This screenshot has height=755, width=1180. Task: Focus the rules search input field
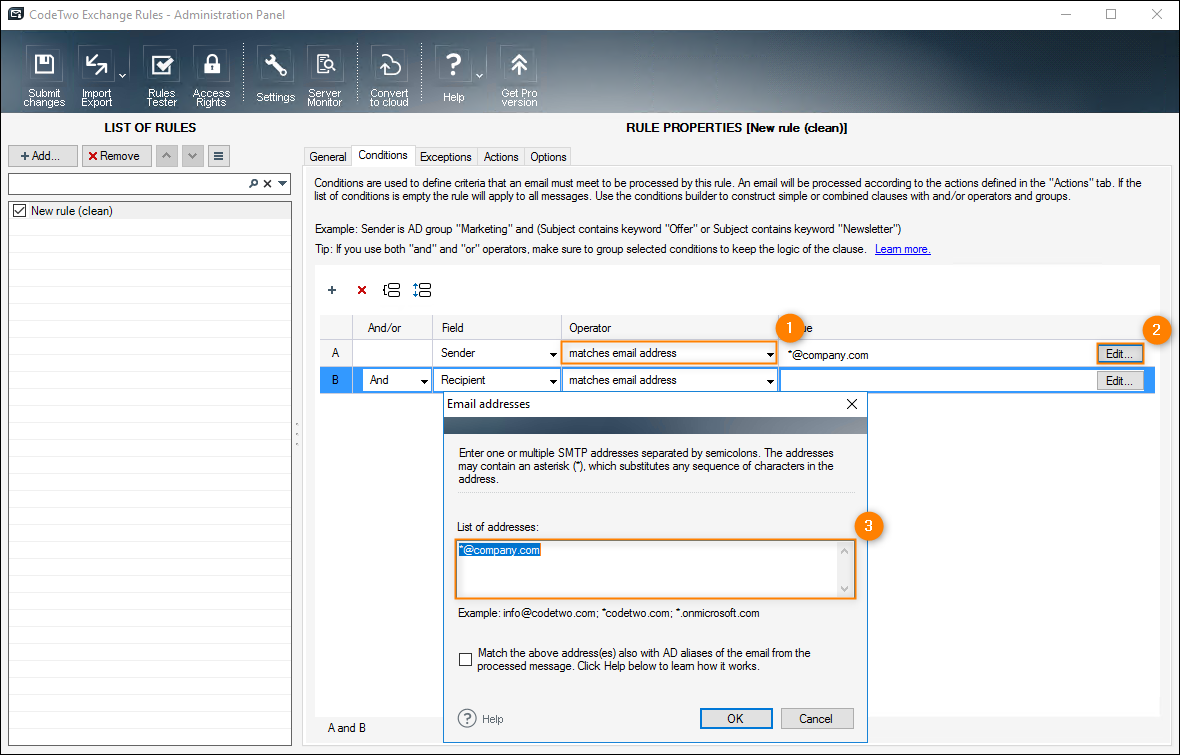(128, 184)
